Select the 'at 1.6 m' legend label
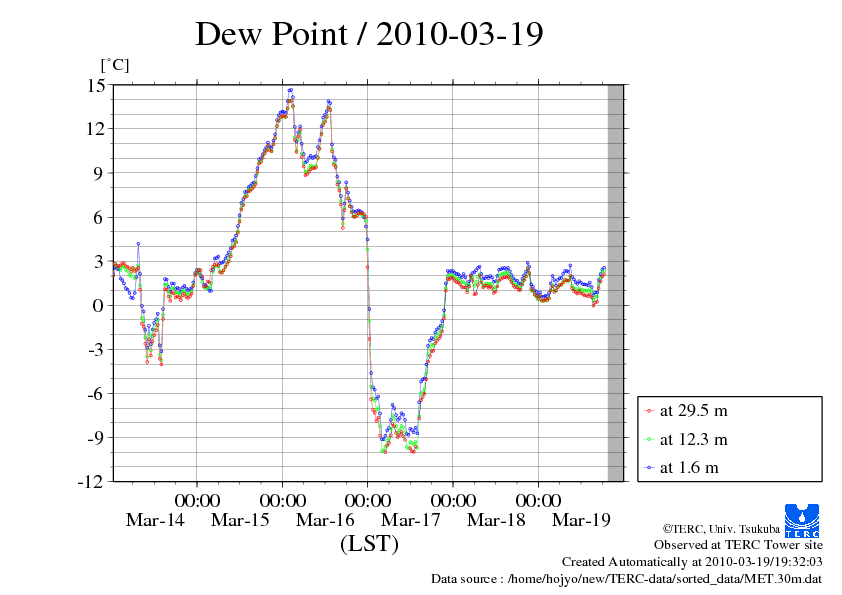 (689, 467)
